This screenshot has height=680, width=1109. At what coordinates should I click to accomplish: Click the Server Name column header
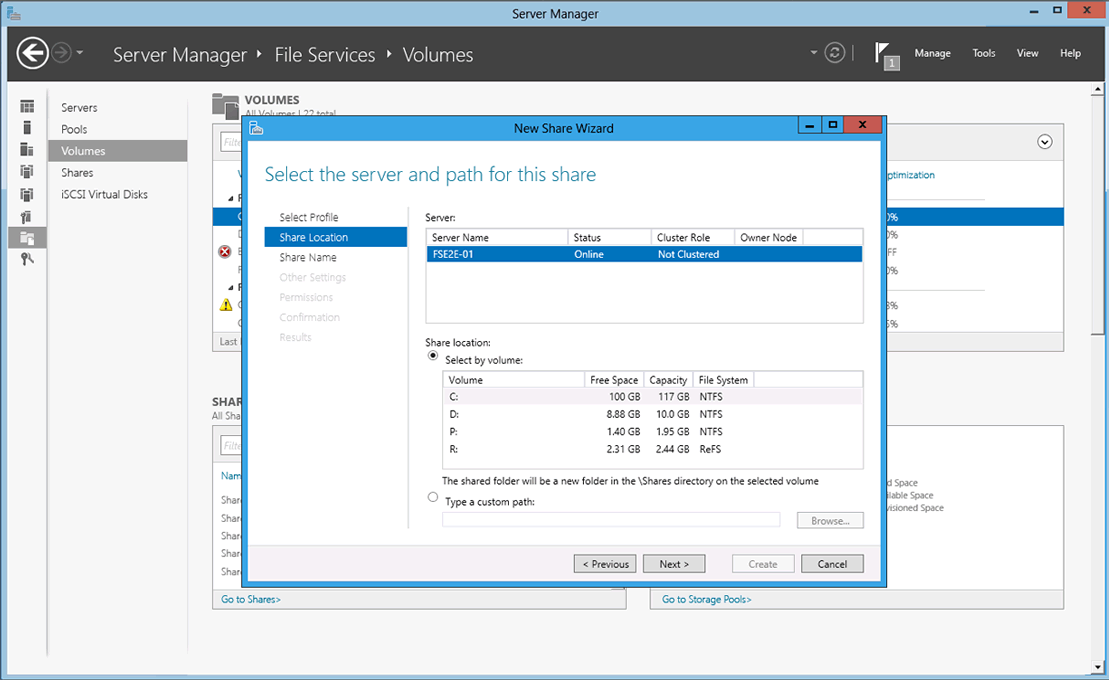(497, 238)
